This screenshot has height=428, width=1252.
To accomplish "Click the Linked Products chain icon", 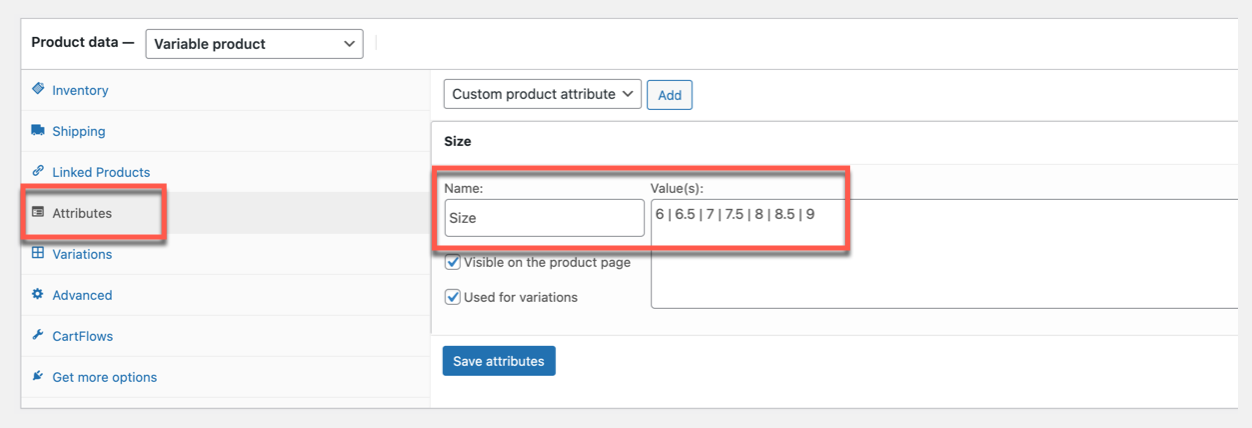I will tap(38, 171).
